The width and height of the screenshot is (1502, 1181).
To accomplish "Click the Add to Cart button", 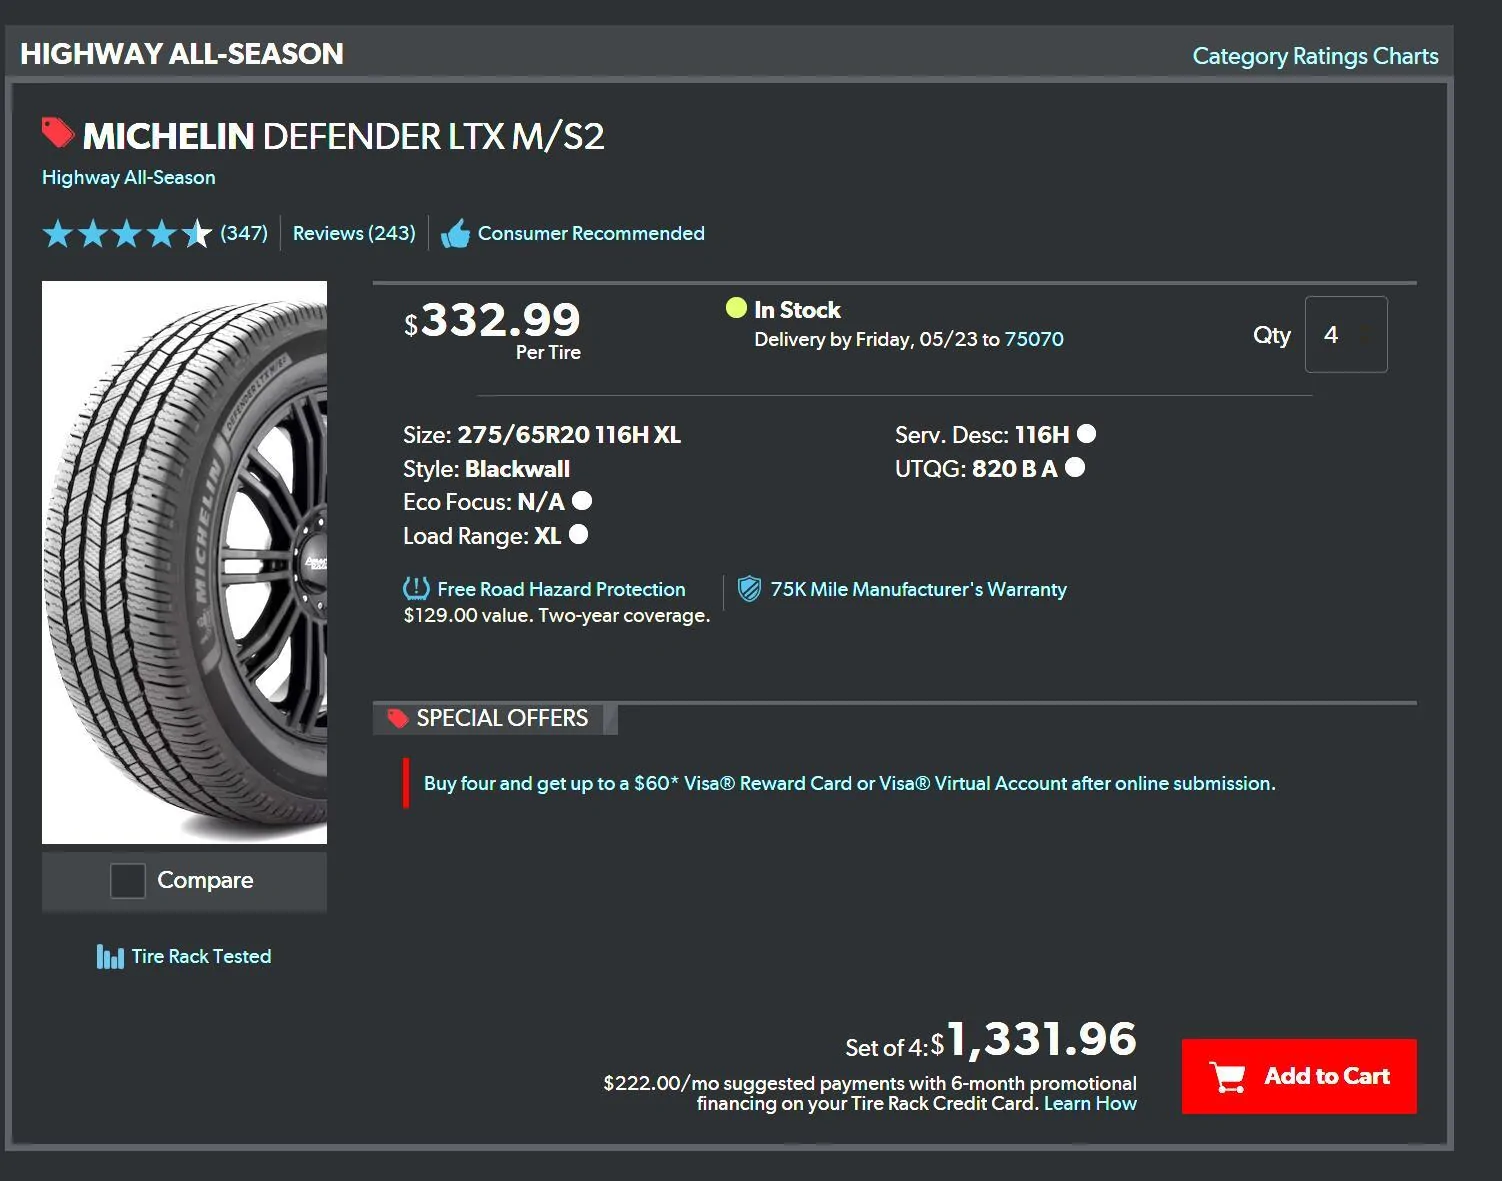I will [1299, 1076].
